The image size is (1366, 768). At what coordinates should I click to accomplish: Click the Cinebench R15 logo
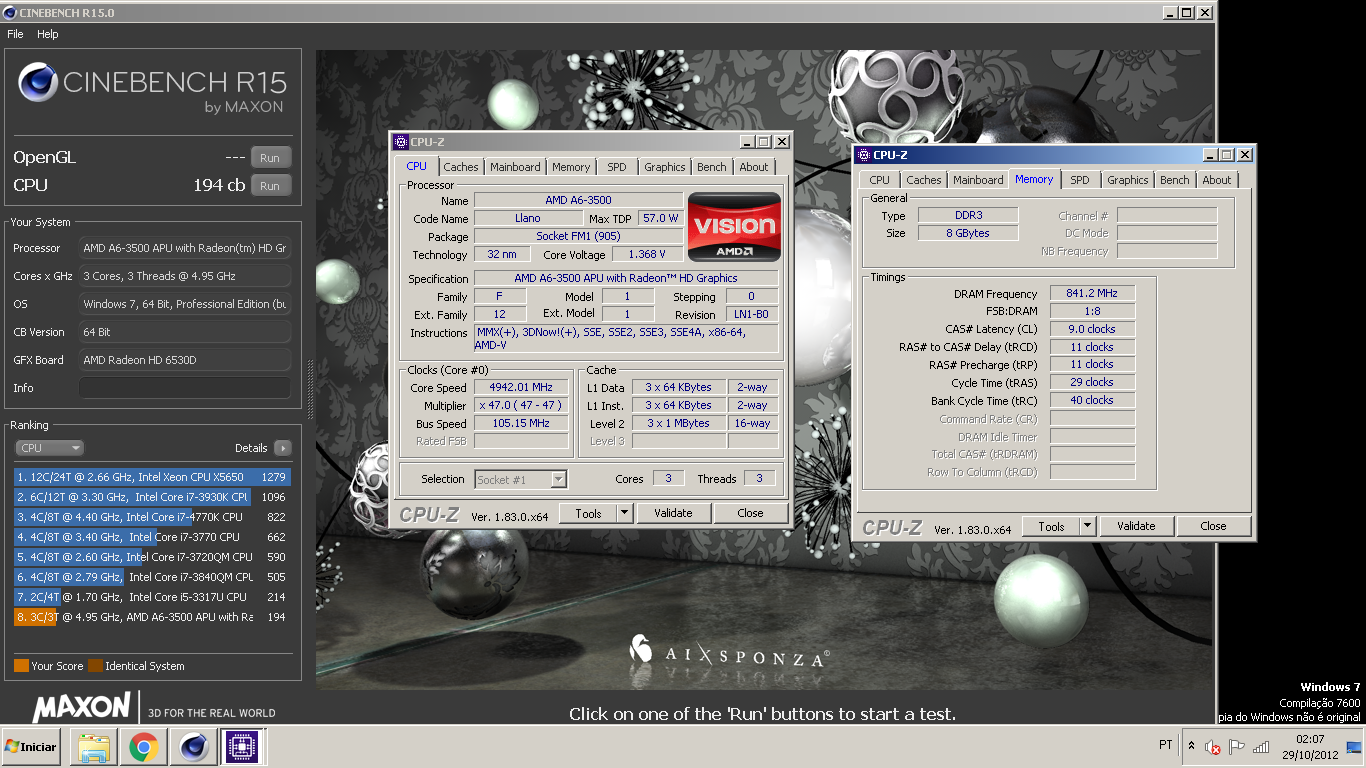152,88
